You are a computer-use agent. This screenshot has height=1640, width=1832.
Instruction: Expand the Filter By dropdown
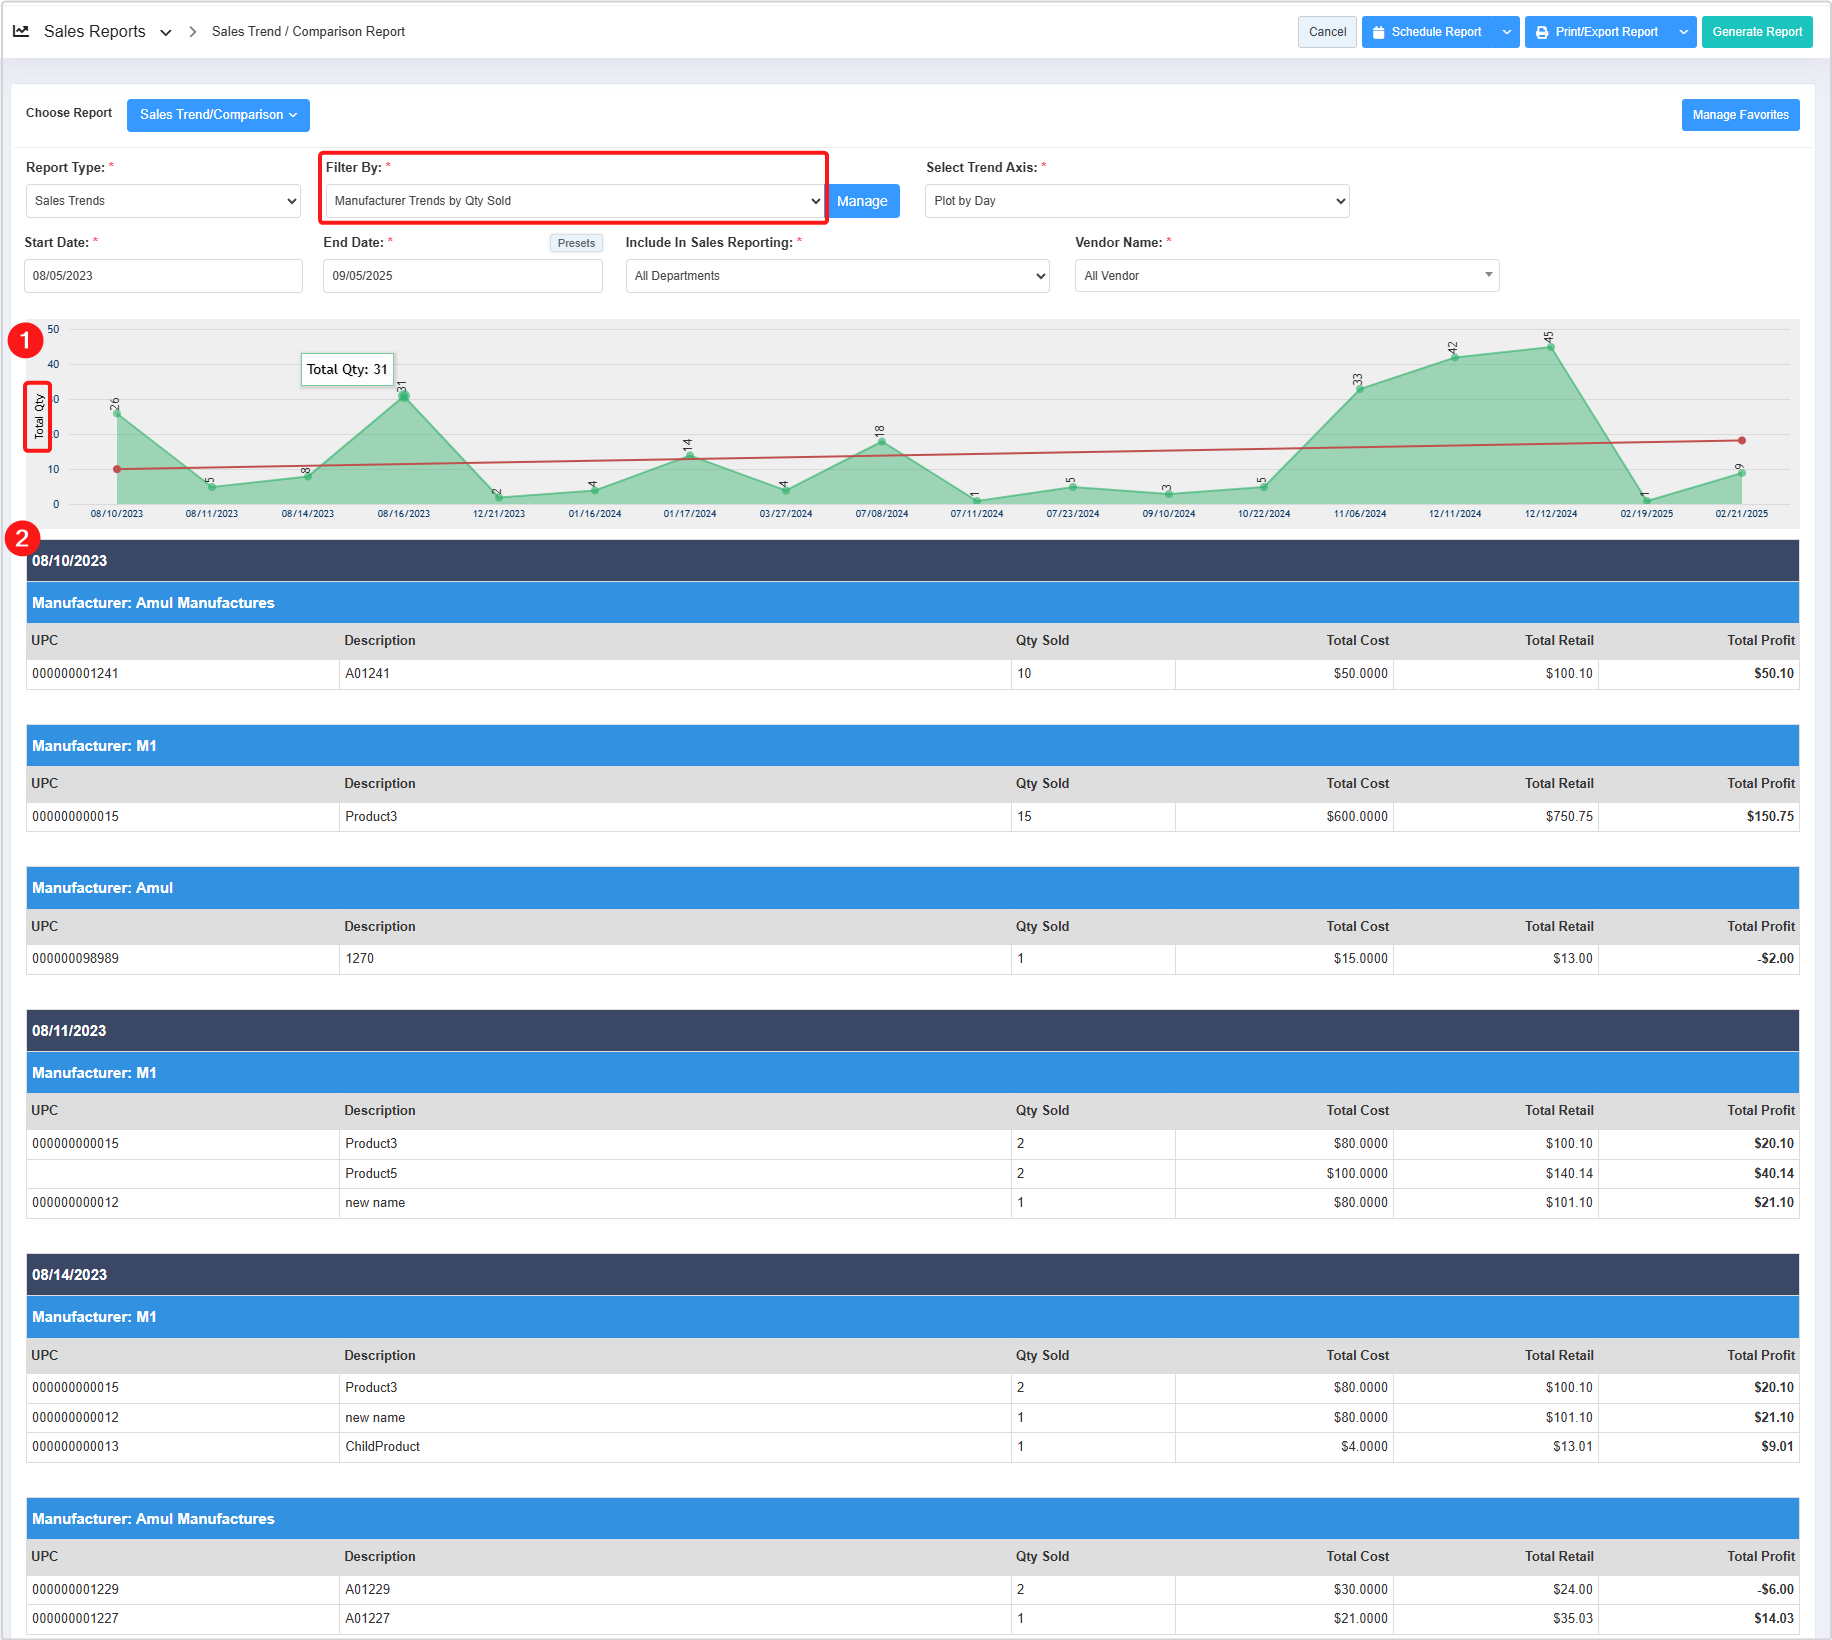[x=575, y=201]
